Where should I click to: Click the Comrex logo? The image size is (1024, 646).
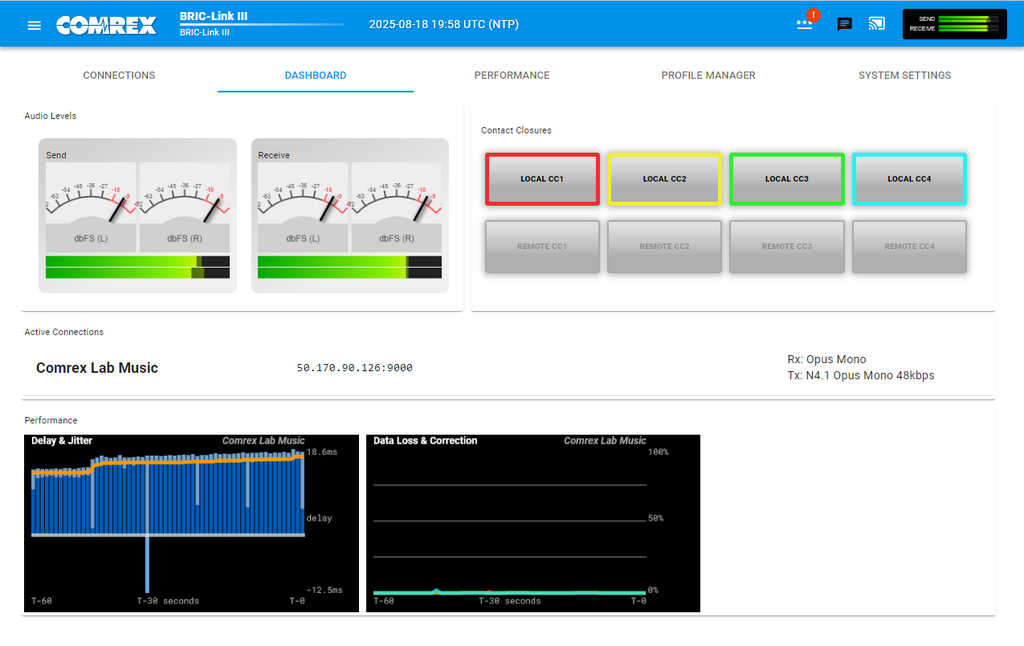[106, 25]
